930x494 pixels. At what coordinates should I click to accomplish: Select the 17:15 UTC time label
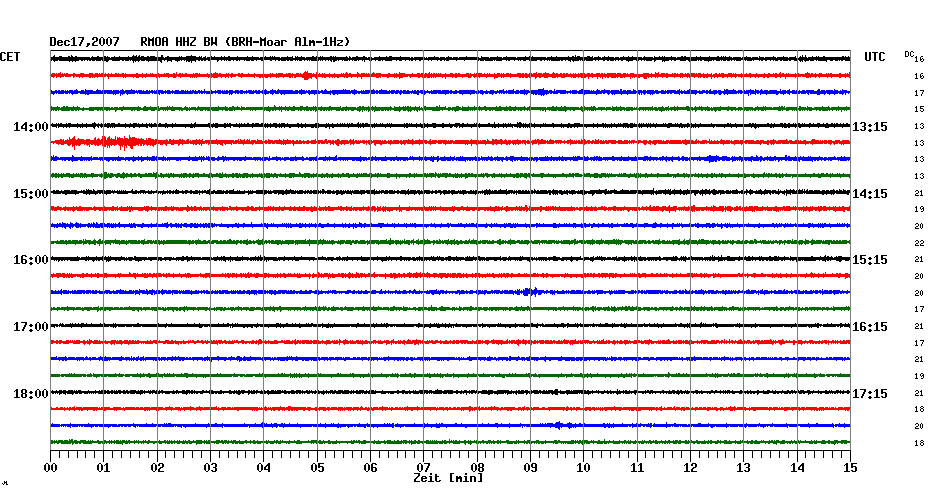coord(870,394)
